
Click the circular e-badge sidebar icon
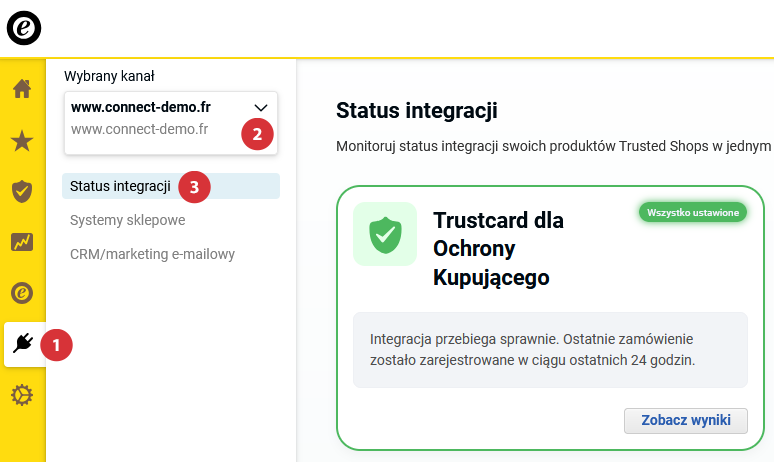[x=22, y=293]
